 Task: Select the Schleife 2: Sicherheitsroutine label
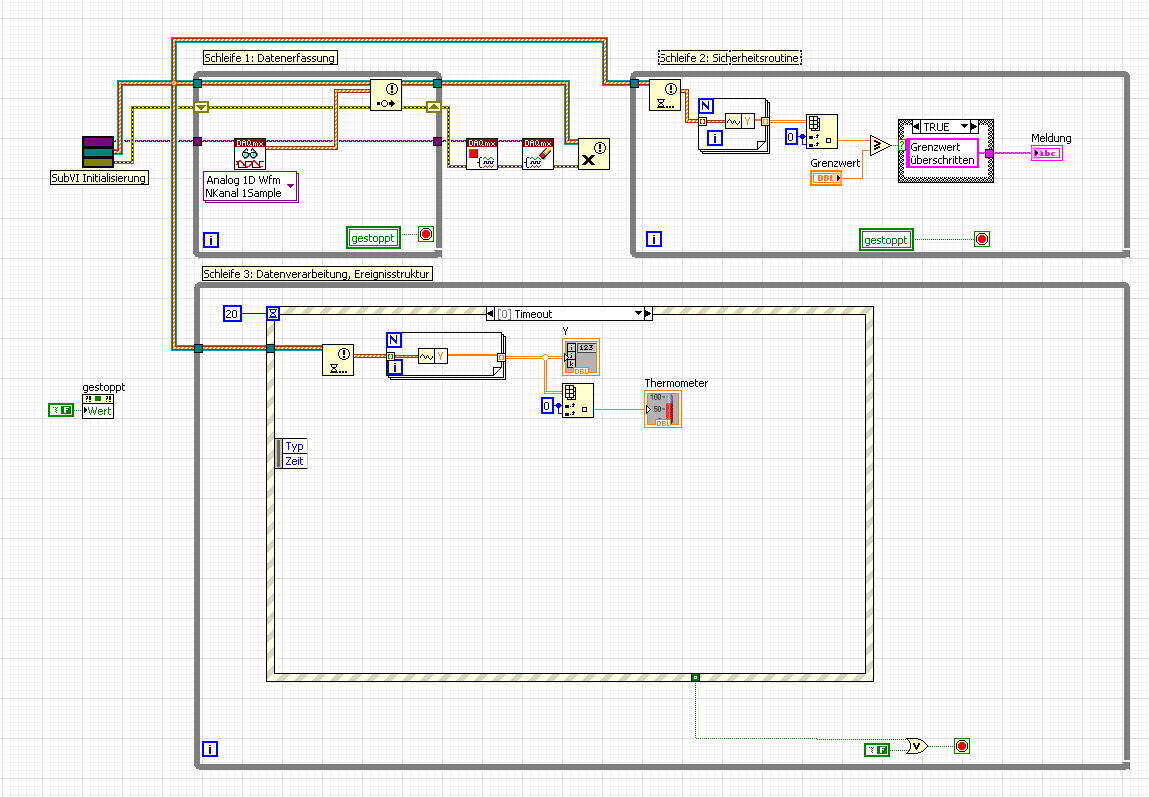tap(730, 58)
